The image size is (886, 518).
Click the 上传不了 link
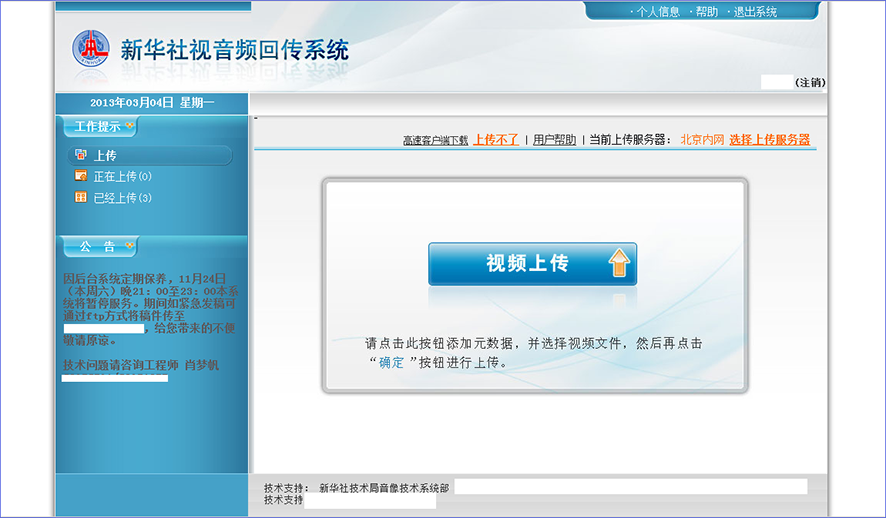pyautogui.click(x=496, y=140)
